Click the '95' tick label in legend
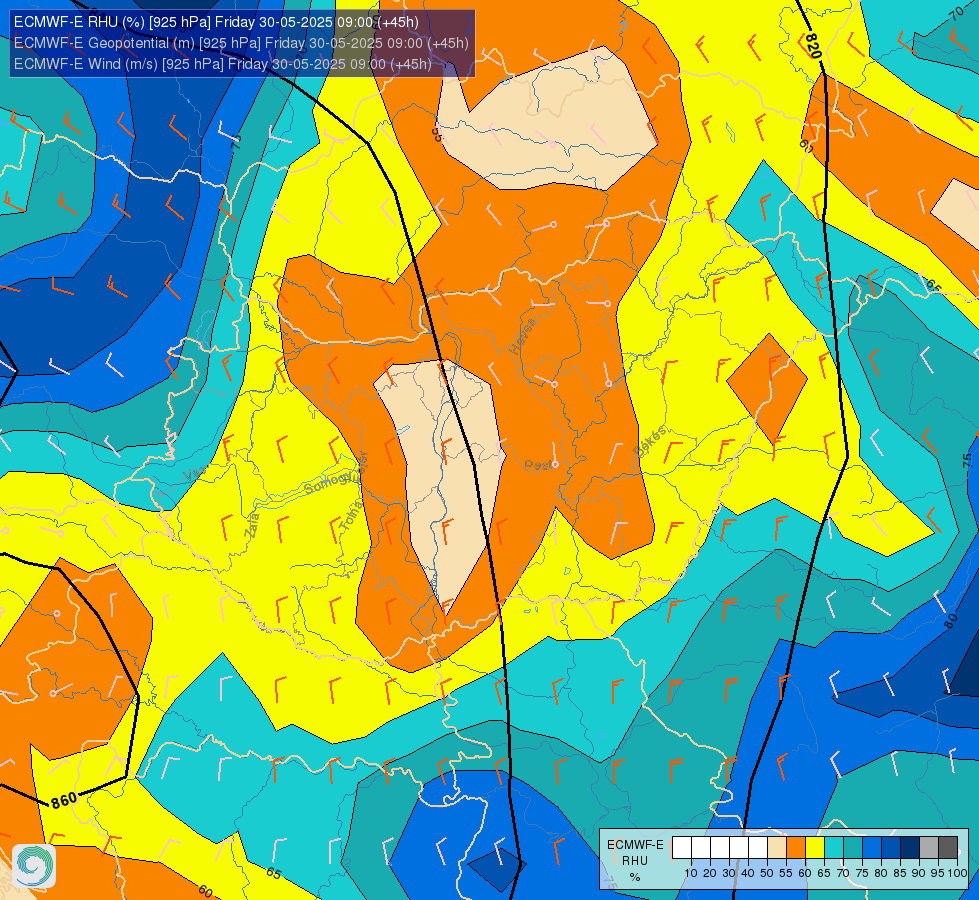 pos(937,873)
